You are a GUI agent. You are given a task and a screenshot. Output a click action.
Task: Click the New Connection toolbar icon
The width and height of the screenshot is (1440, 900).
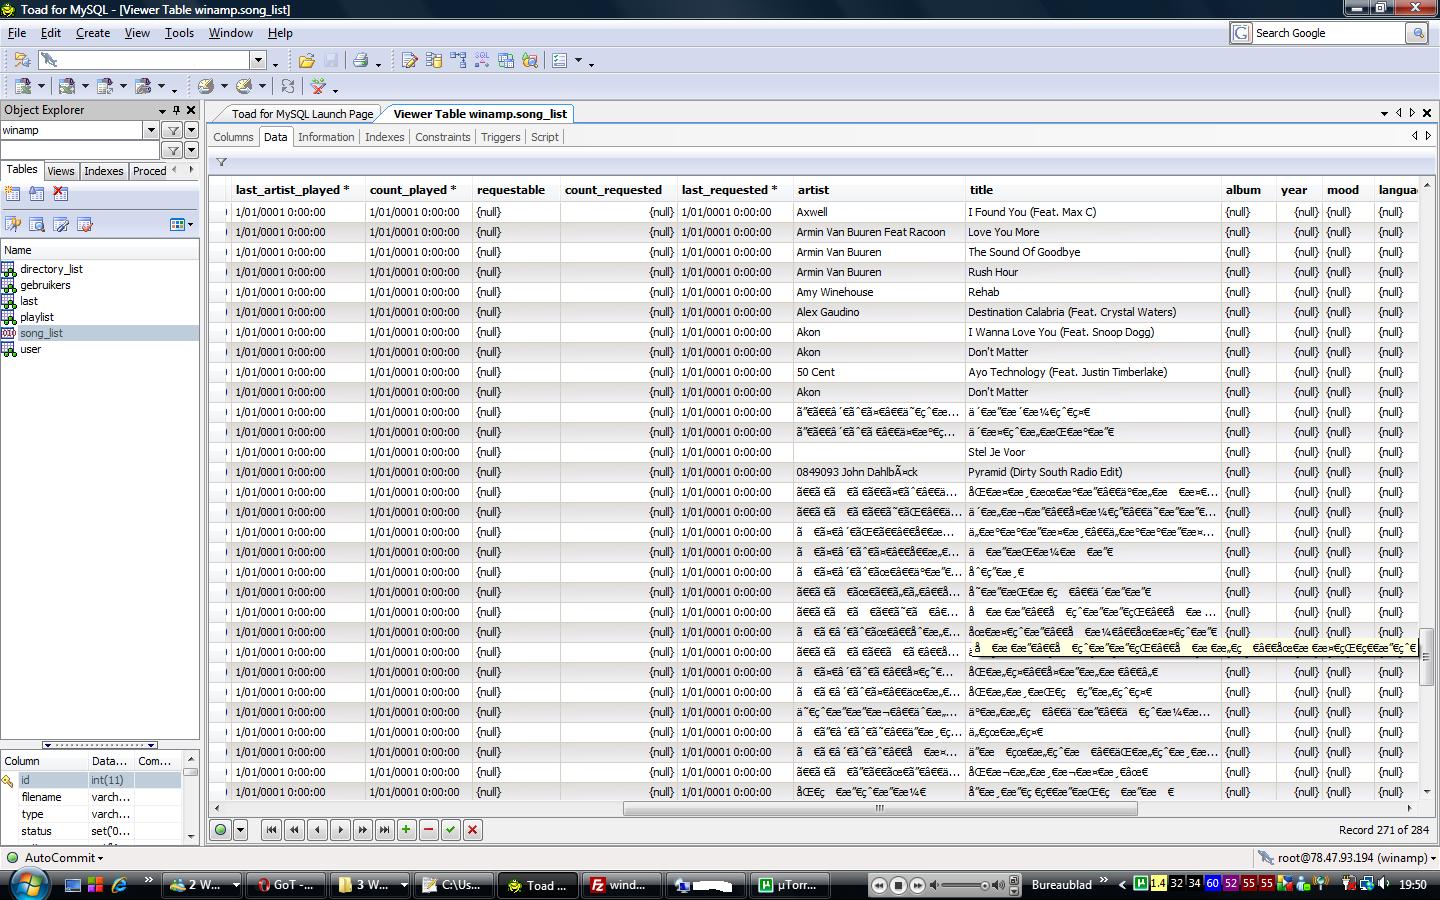click(x=21, y=60)
